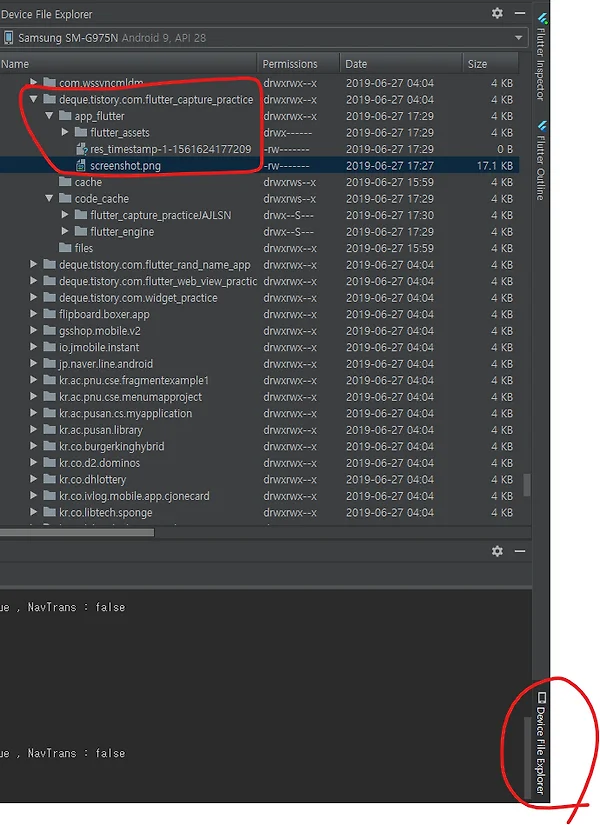Image resolution: width=600 pixels, height=825 pixels.
Task: Select the deque.tistory.com.widget_practice row
Action: tap(259, 297)
